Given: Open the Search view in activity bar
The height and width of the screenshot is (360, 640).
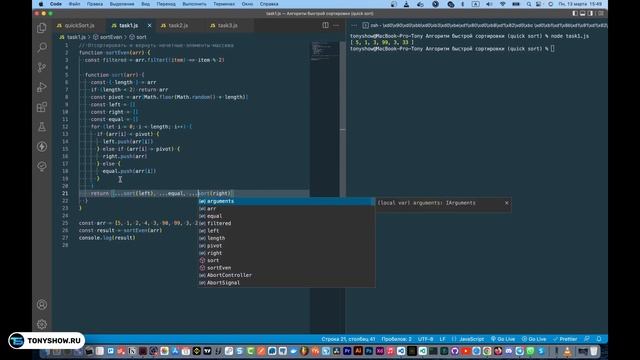Looking at the screenshot, I should point(42,47).
